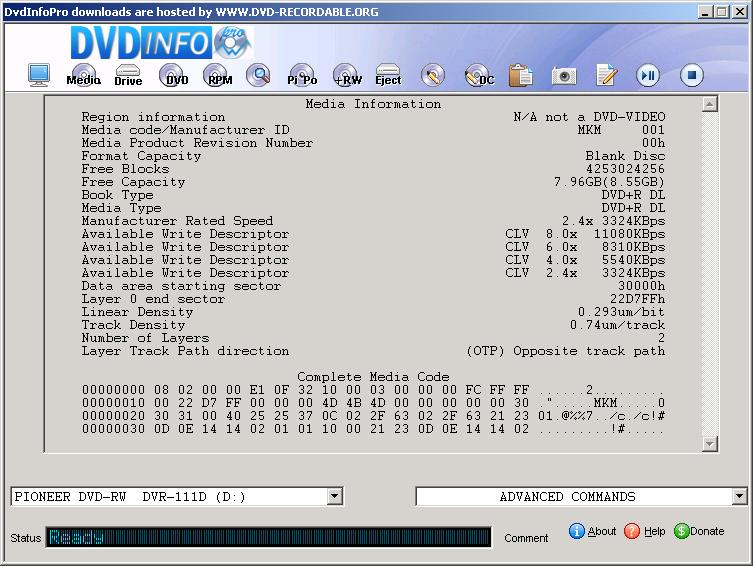753x566 pixels.
Task: Click the 'Blank Disc' format capacity value
Action: point(625,156)
